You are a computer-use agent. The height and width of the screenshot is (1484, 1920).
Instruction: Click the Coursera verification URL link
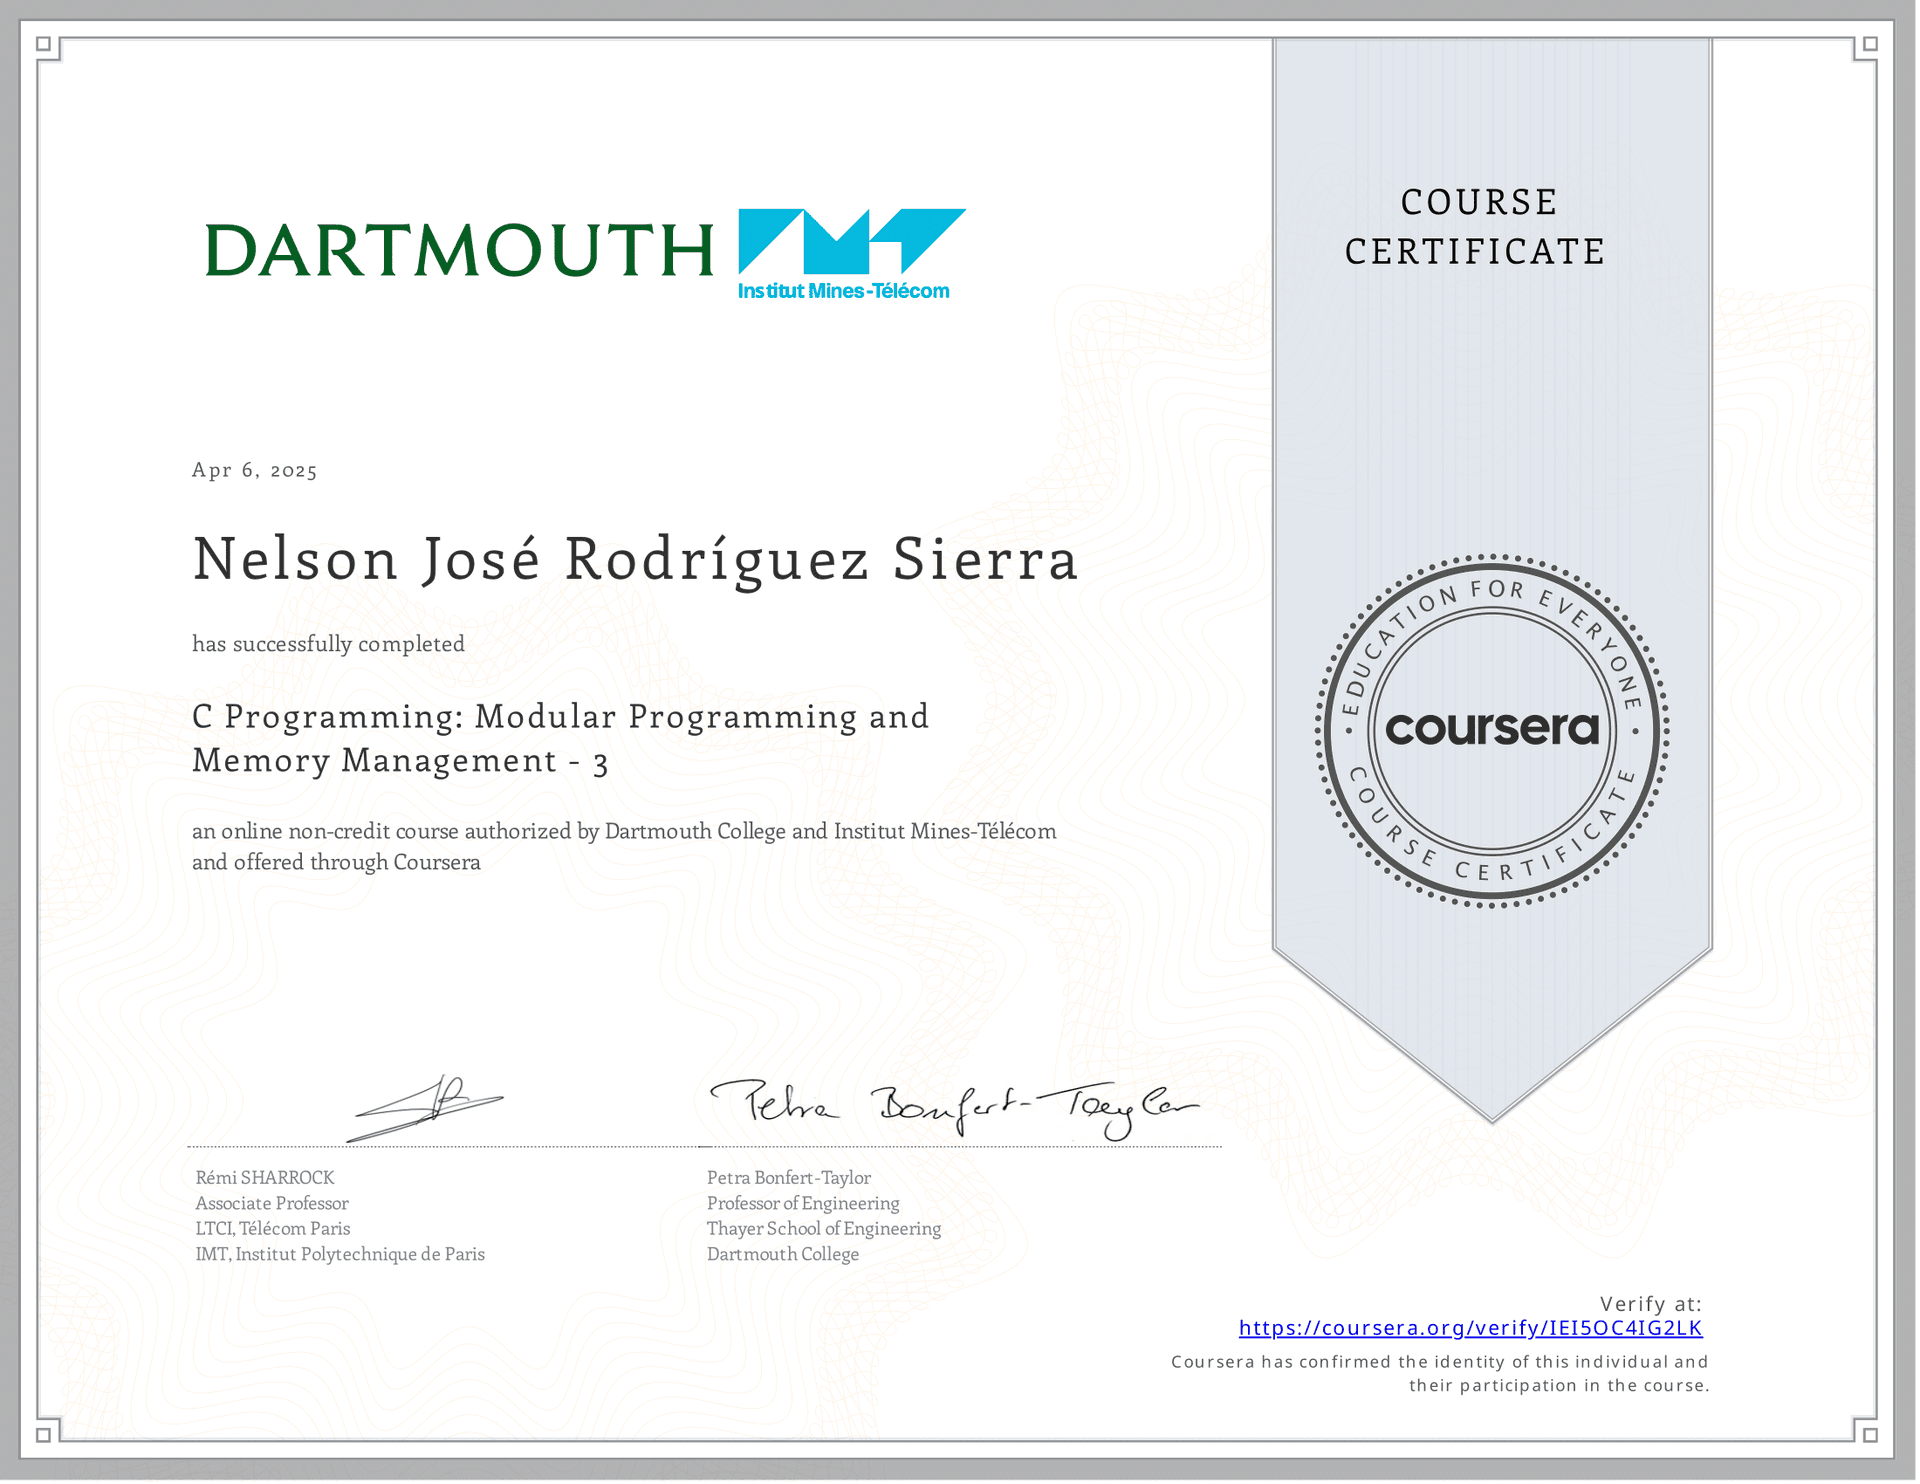coord(1472,1330)
